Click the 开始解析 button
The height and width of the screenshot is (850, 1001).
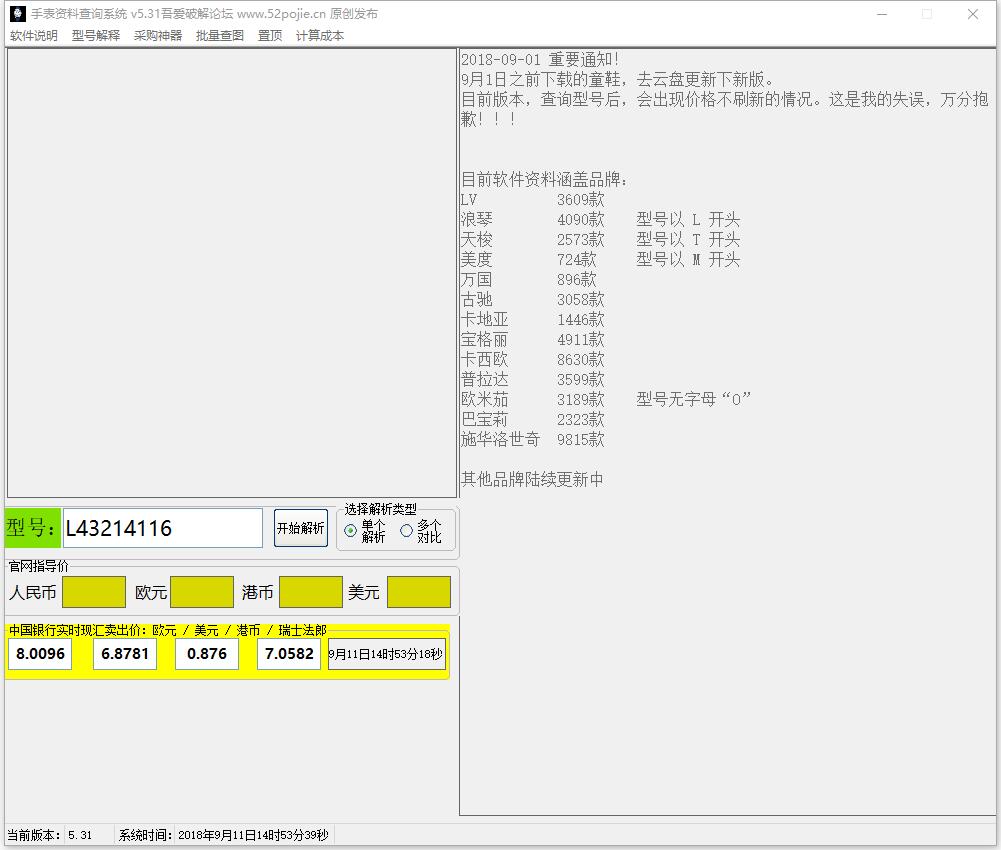coord(301,527)
